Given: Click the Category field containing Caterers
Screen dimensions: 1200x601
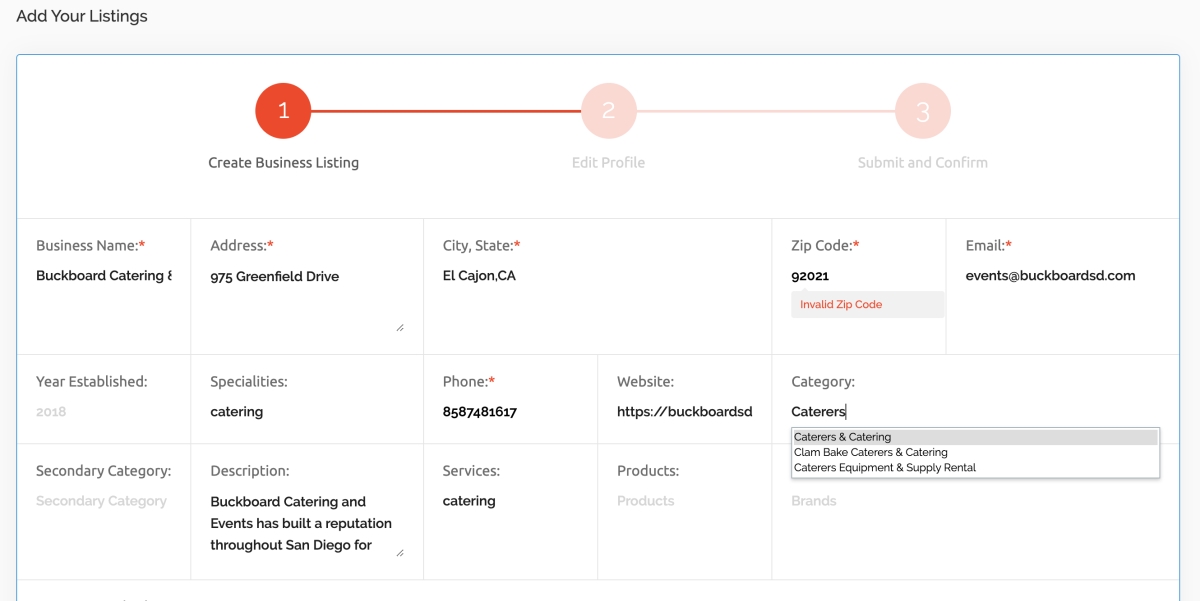Looking at the screenshot, I should pyautogui.click(x=975, y=411).
